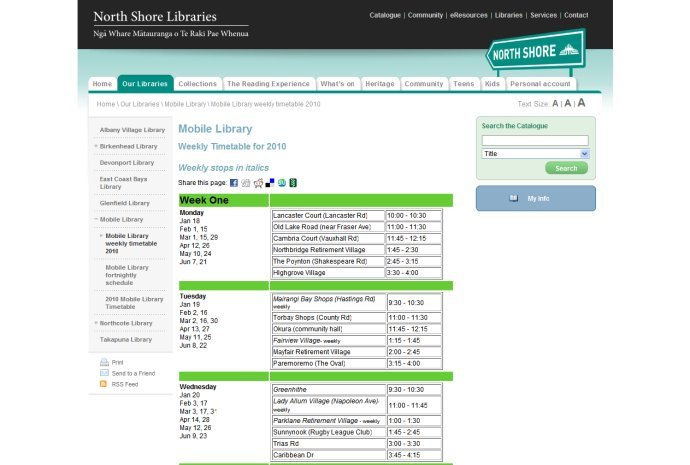Click the Print printer icon
The height and width of the screenshot is (465, 690).
103,362
